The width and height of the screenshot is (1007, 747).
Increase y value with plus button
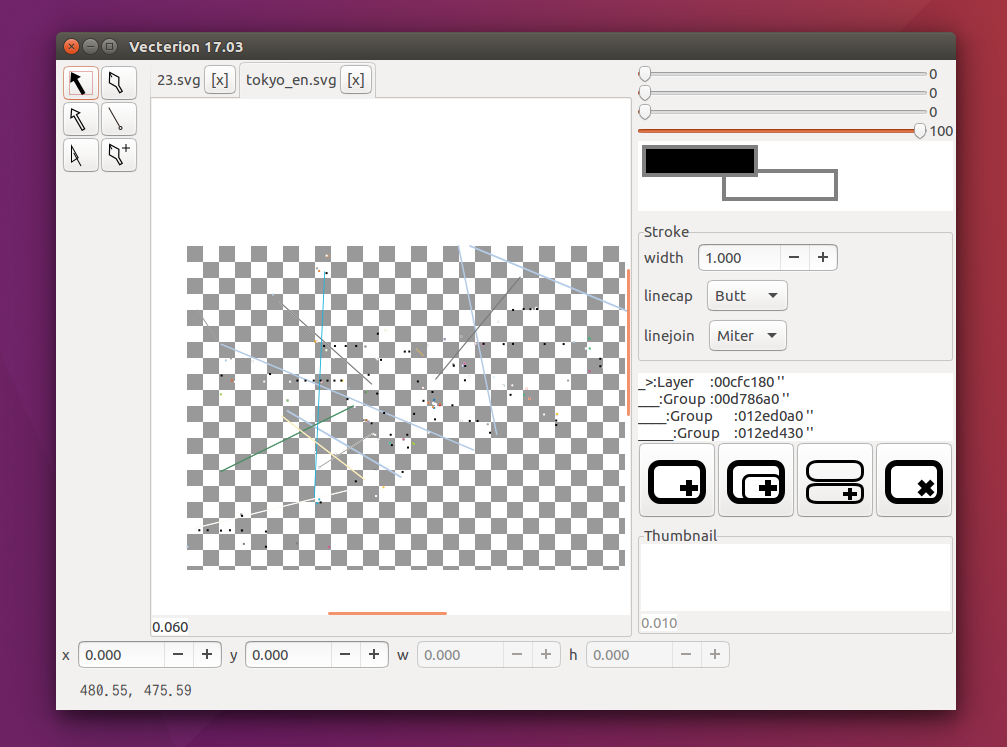point(374,655)
